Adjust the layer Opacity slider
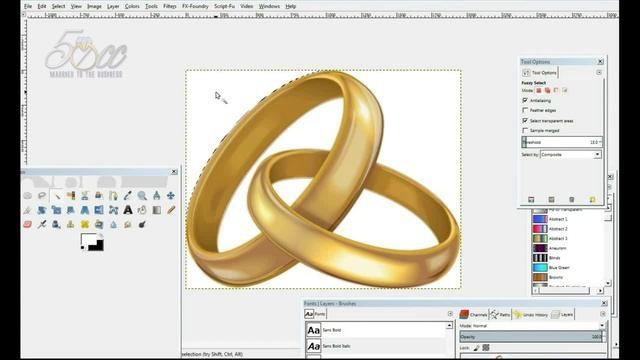 [x=533, y=337]
